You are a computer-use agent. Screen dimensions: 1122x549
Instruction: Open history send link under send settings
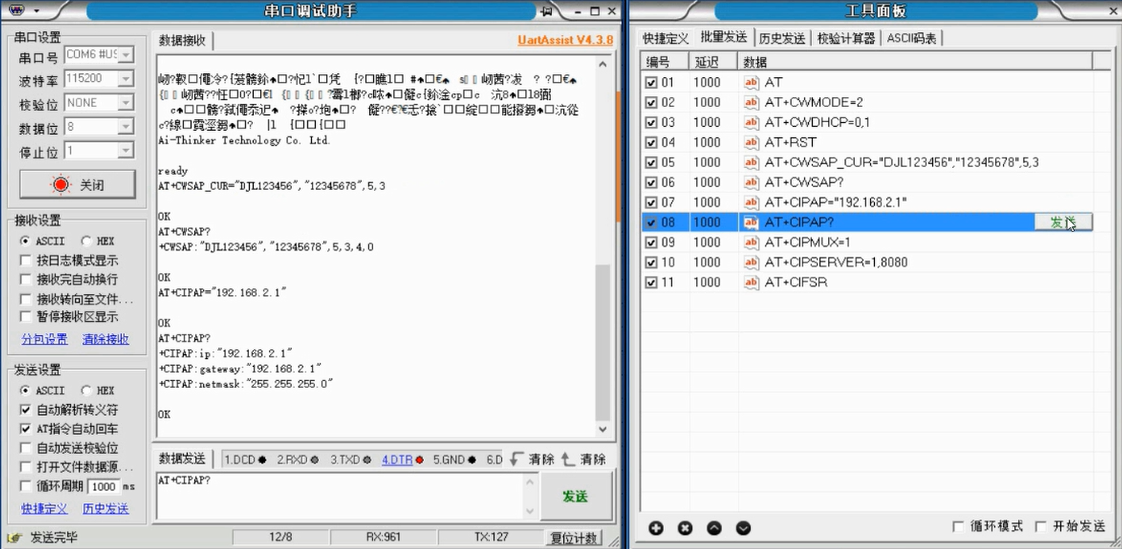(x=106, y=509)
